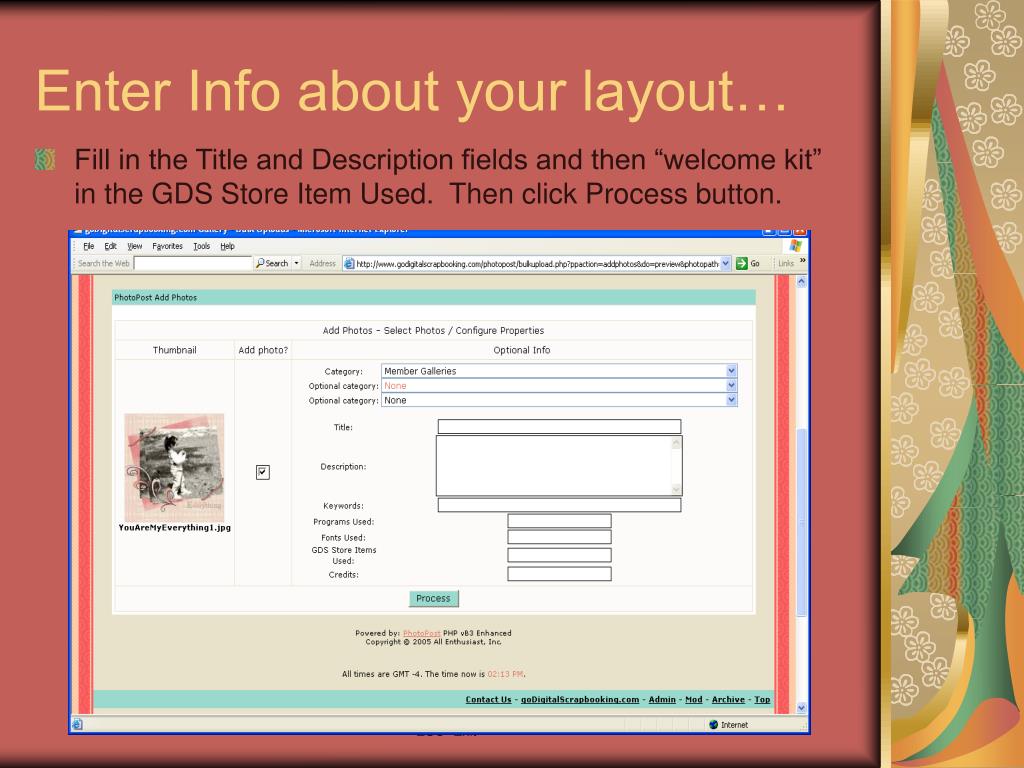Image resolution: width=1024 pixels, height=768 pixels.
Task: Open the Help menu
Action: tap(227, 246)
